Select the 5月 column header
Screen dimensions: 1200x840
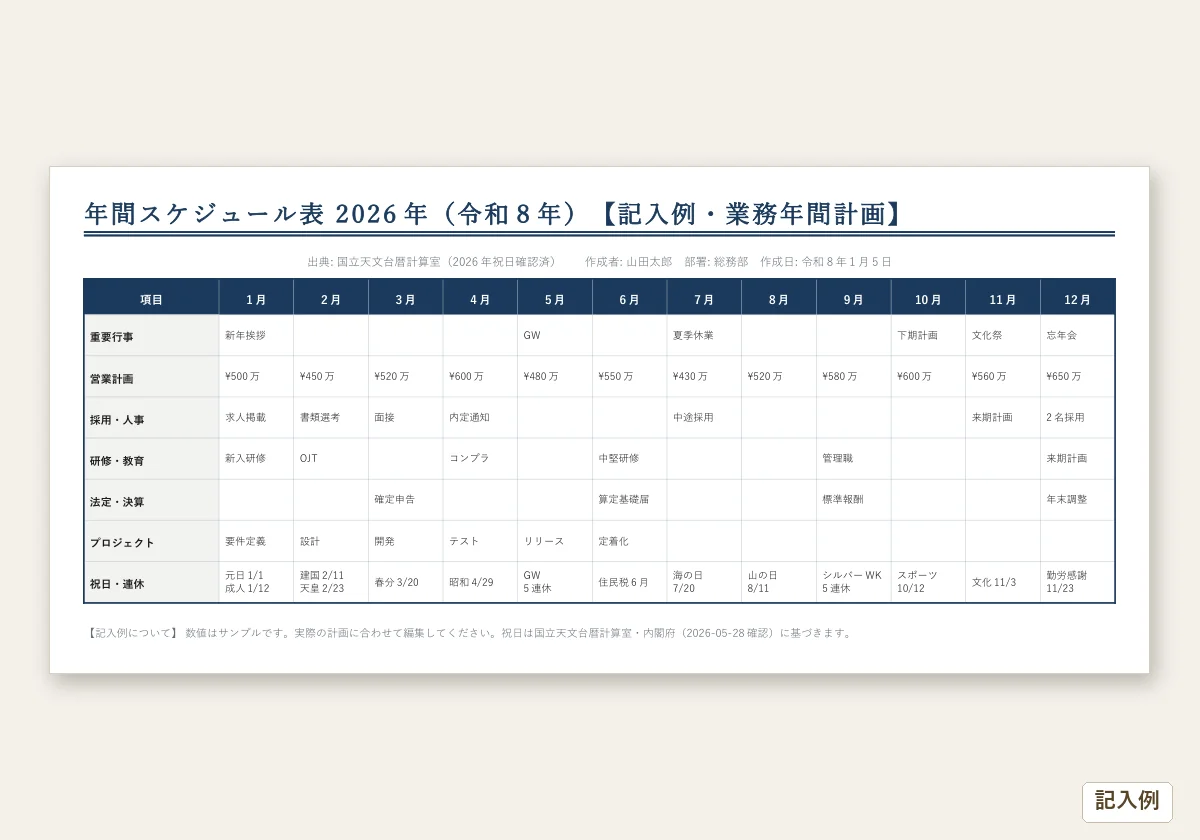click(x=555, y=298)
